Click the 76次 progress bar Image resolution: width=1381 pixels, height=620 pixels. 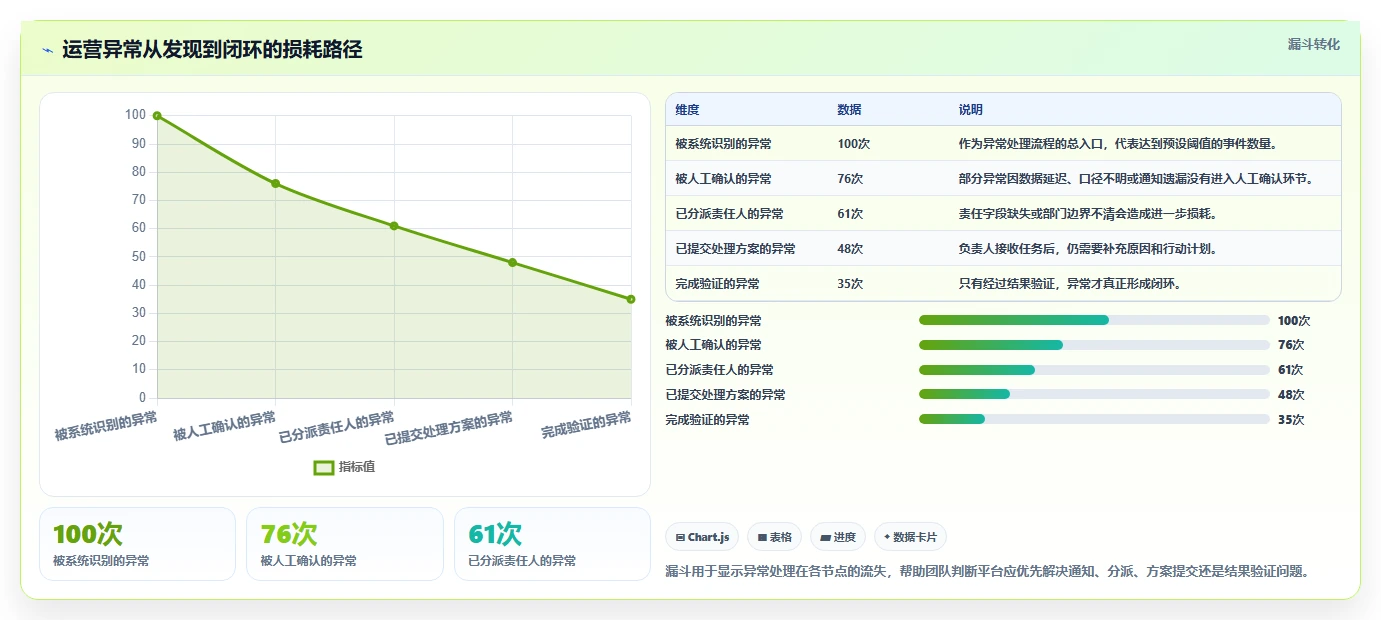pyautogui.click(x=1094, y=345)
